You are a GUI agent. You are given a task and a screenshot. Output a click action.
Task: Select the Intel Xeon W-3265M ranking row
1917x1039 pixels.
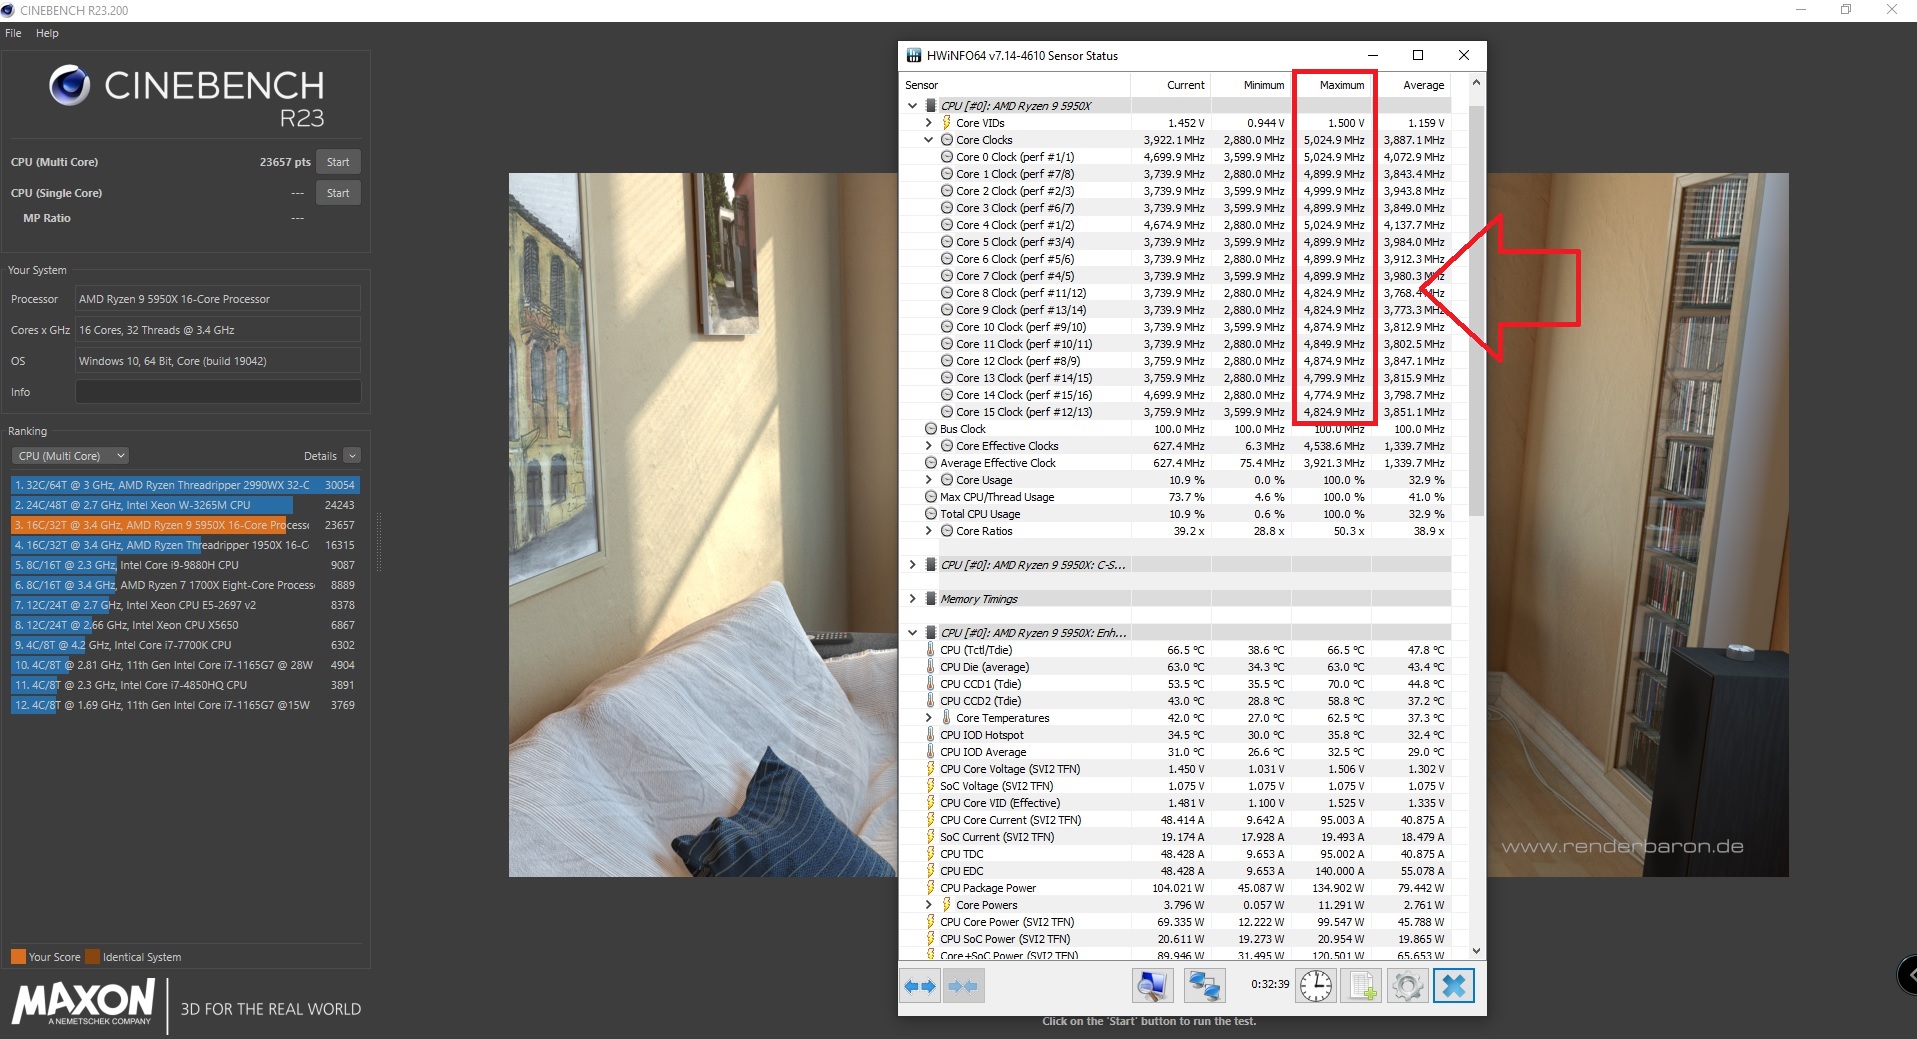click(x=185, y=505)
